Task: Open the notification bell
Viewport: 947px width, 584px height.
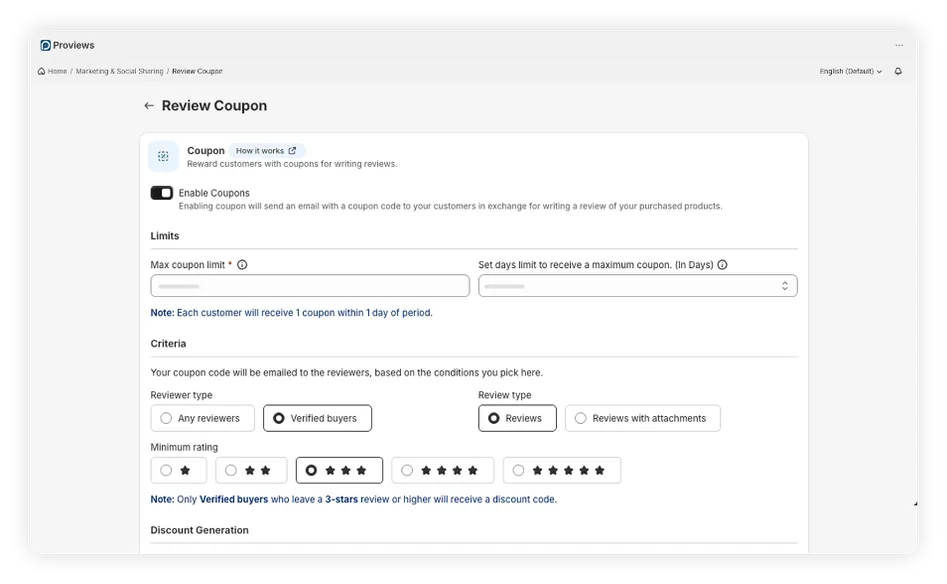Action: coord(897,71)
